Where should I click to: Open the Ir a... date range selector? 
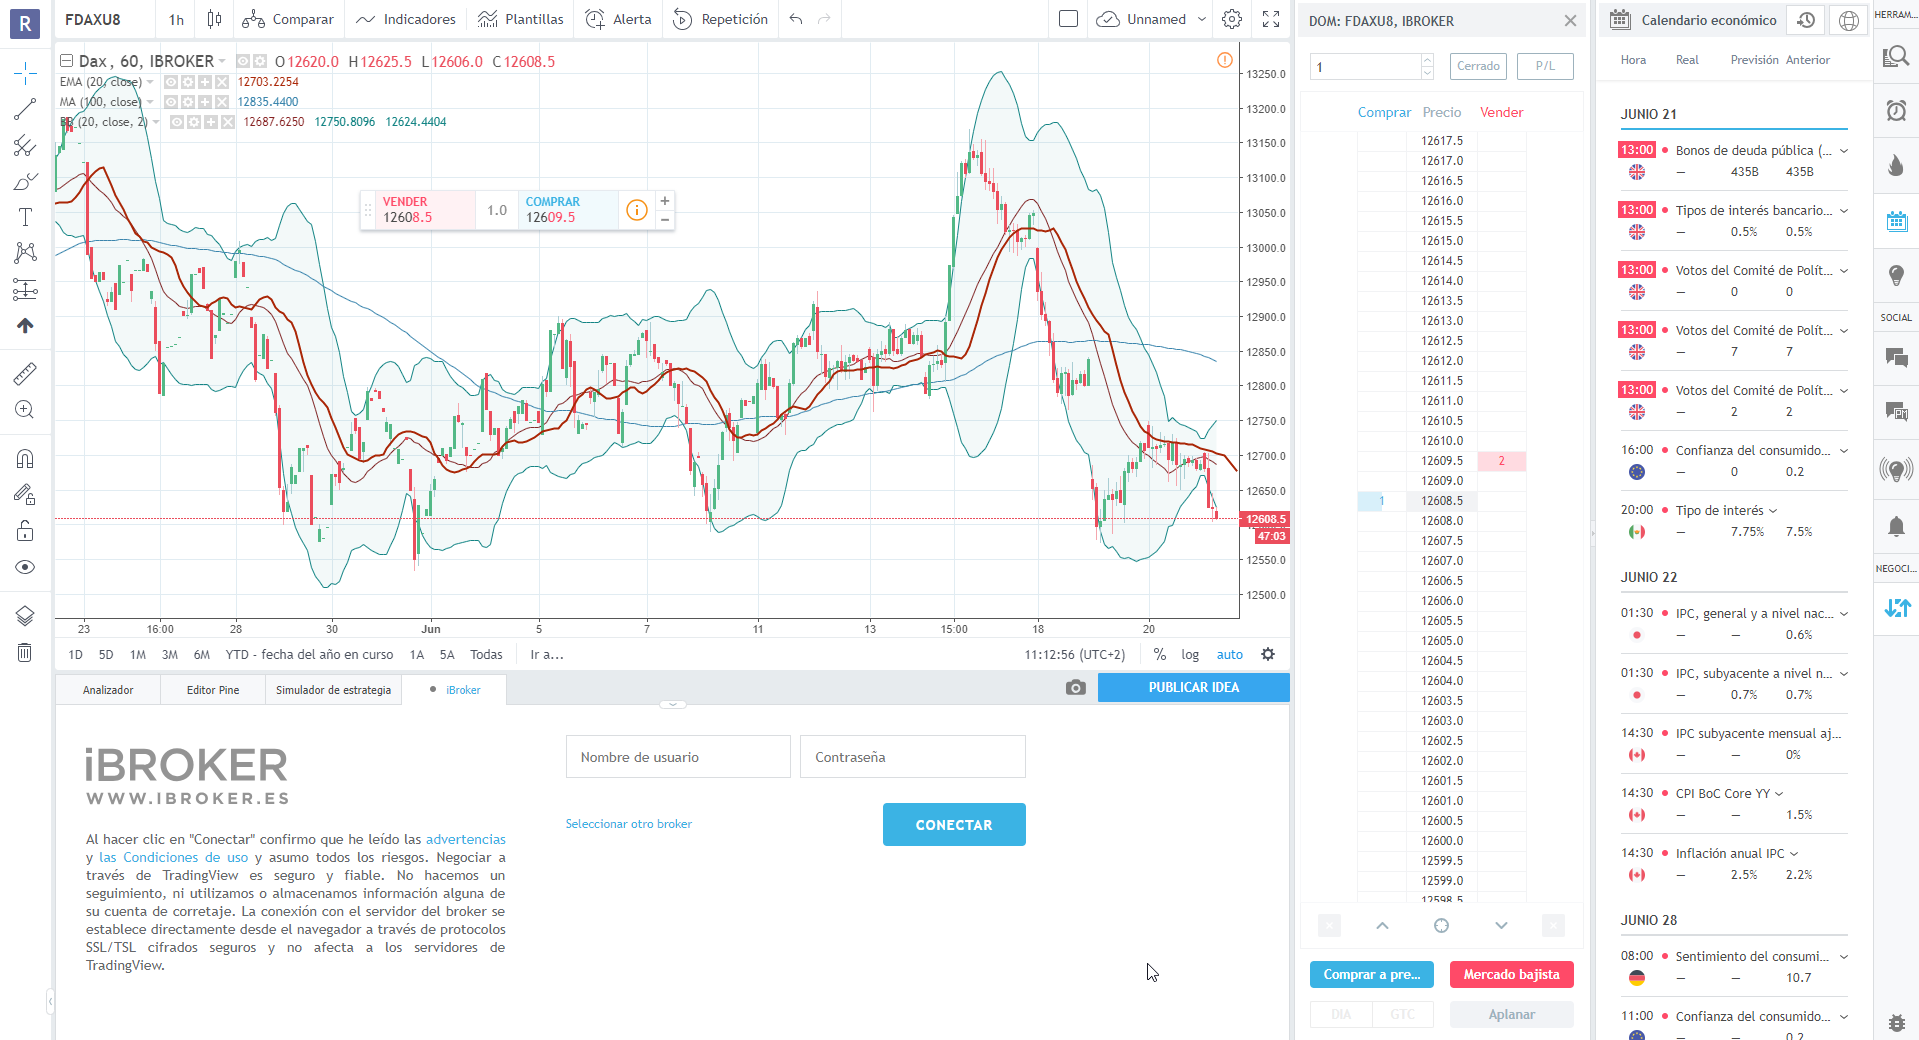(x=545, y=654)
